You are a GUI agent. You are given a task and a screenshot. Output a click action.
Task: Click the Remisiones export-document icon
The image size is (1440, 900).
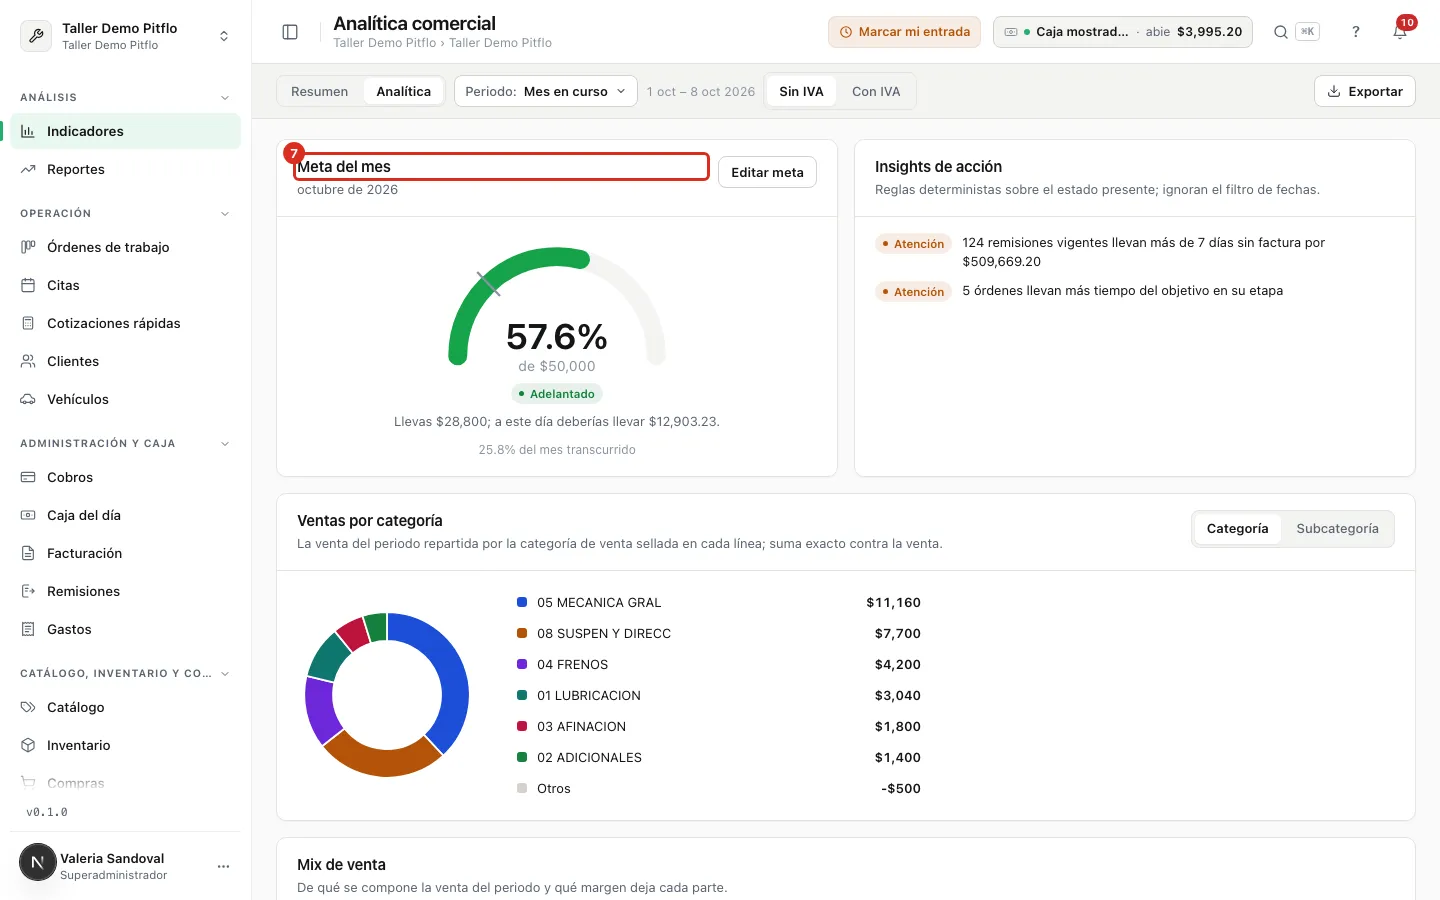pyautogui.click(x=28, y=591)
